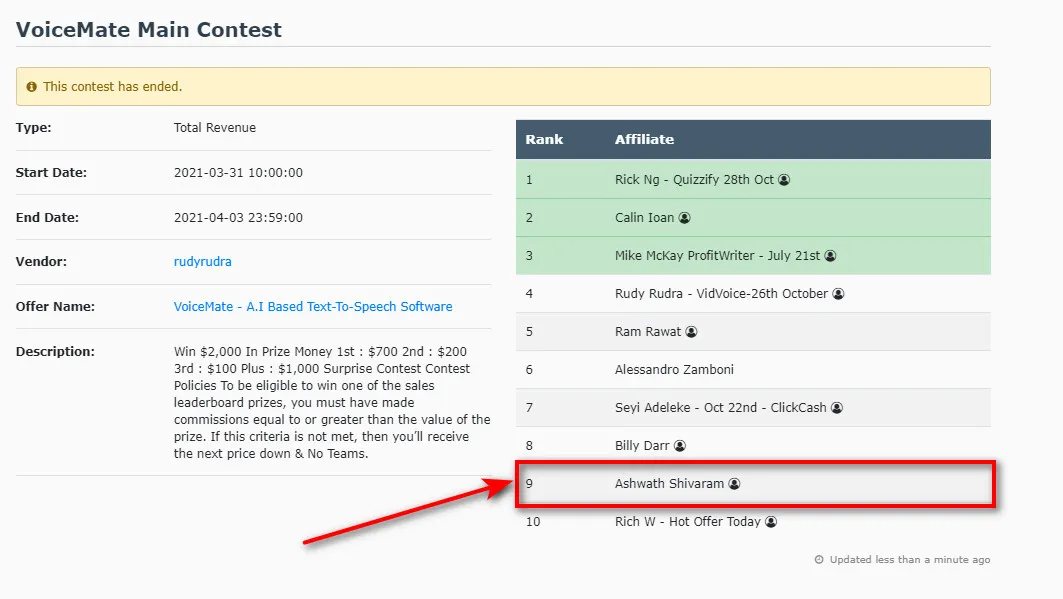Click the Rank column header
This screenshot has width=1063, height=599.
pos(544,139)
